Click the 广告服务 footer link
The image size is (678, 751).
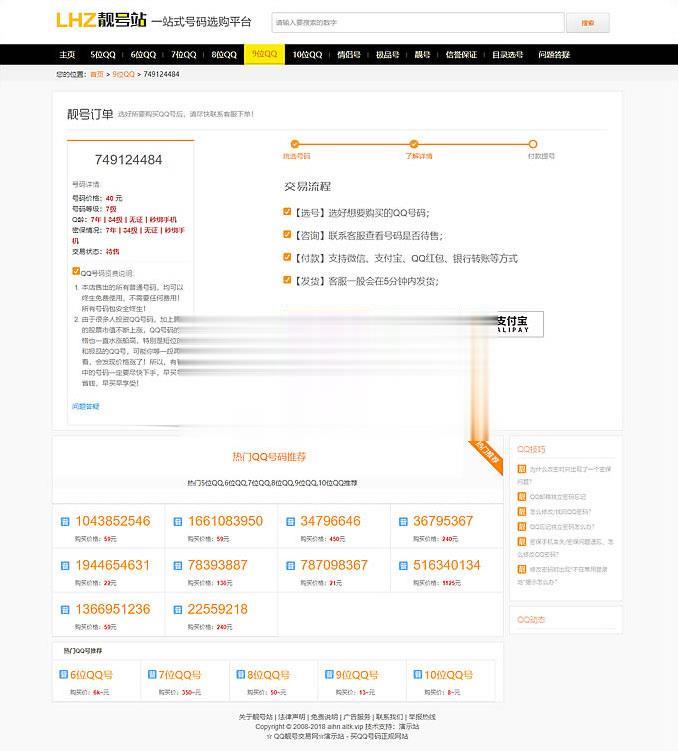click(357, 717)
